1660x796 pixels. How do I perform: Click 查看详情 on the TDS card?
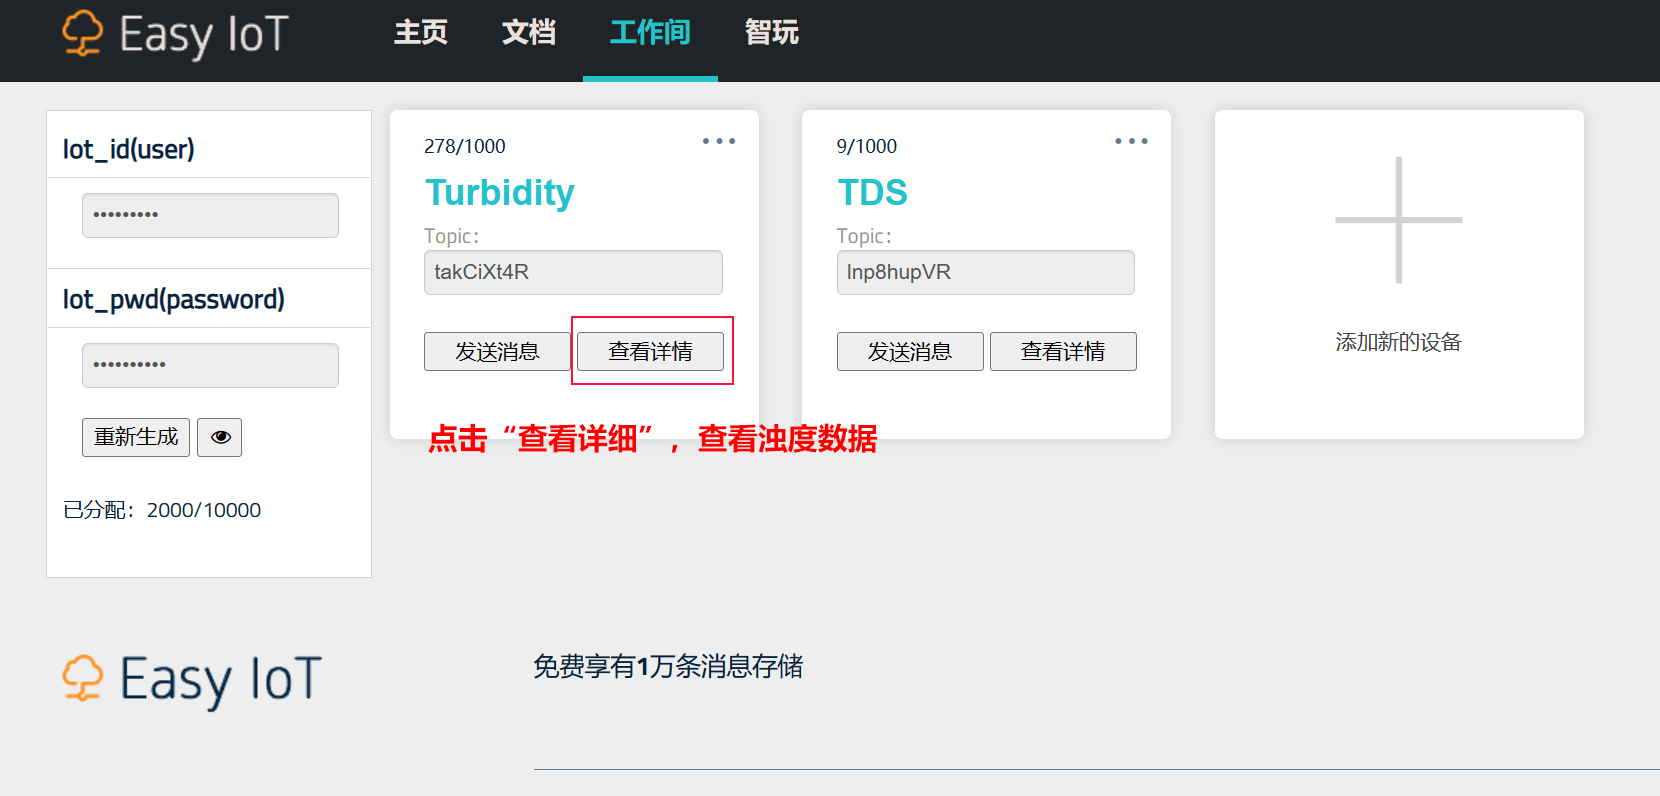(1063, 351)
